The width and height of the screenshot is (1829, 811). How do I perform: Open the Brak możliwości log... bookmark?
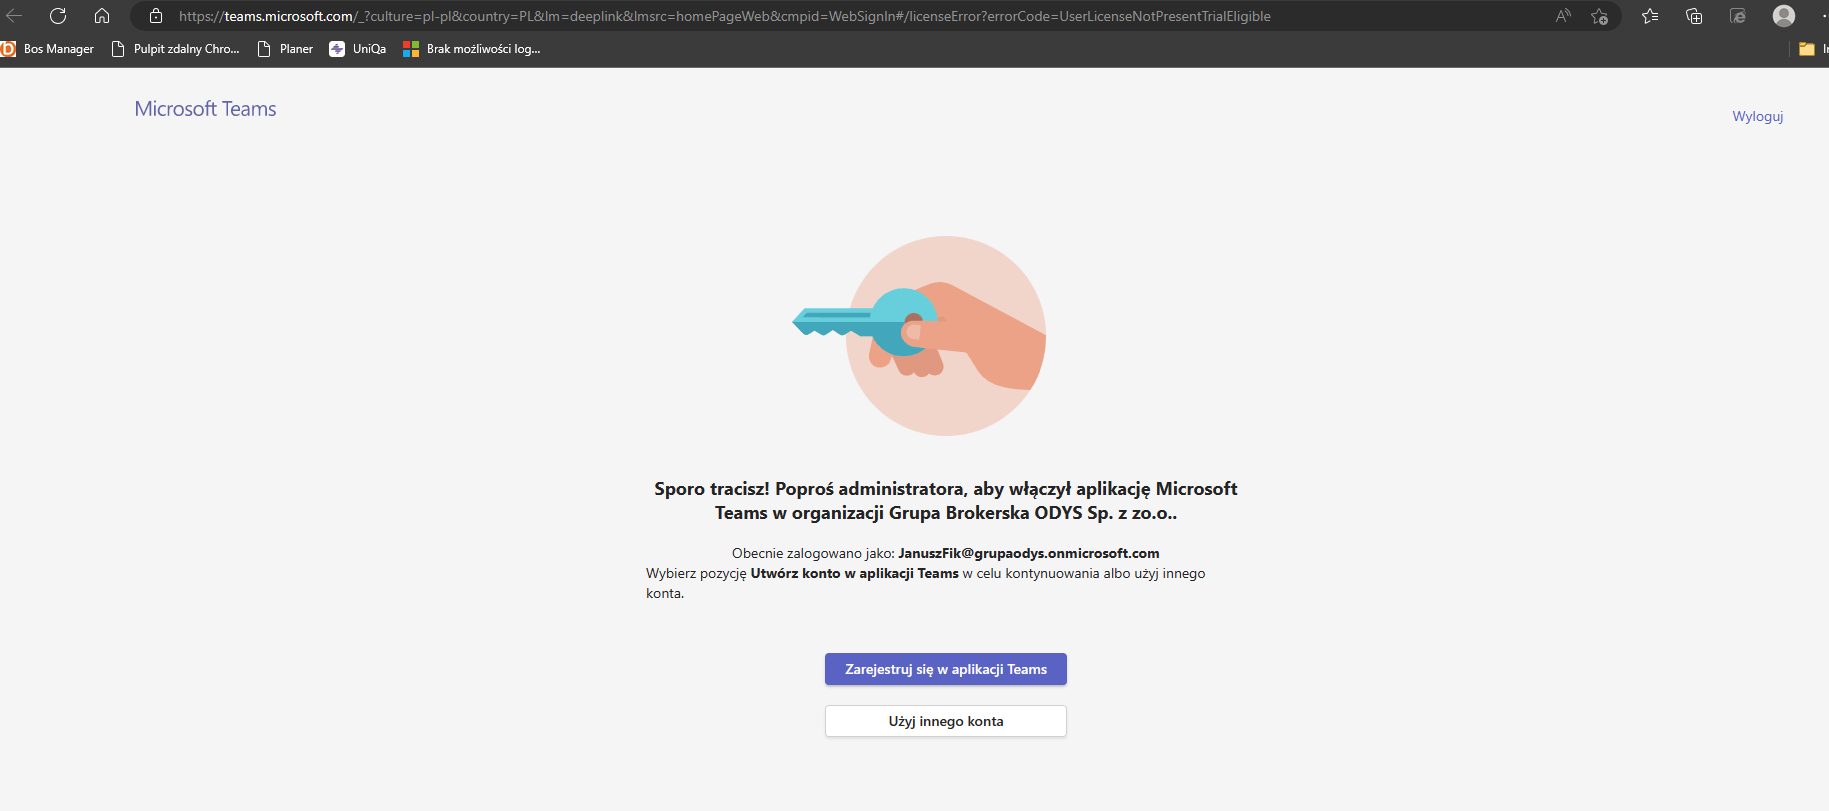pyautogui.click(x=472, y=49)
